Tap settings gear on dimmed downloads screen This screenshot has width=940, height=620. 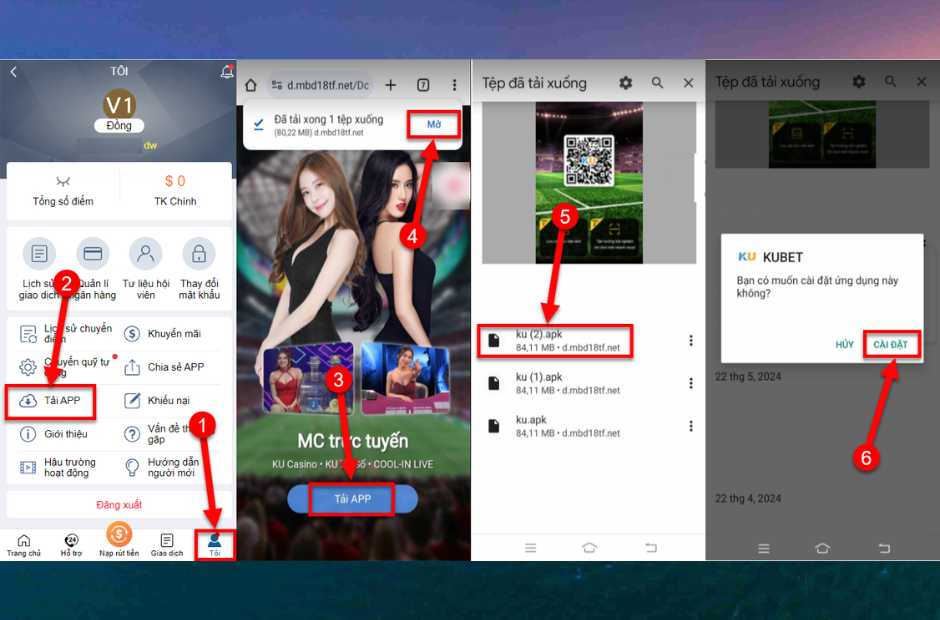[x=859, y=81]
